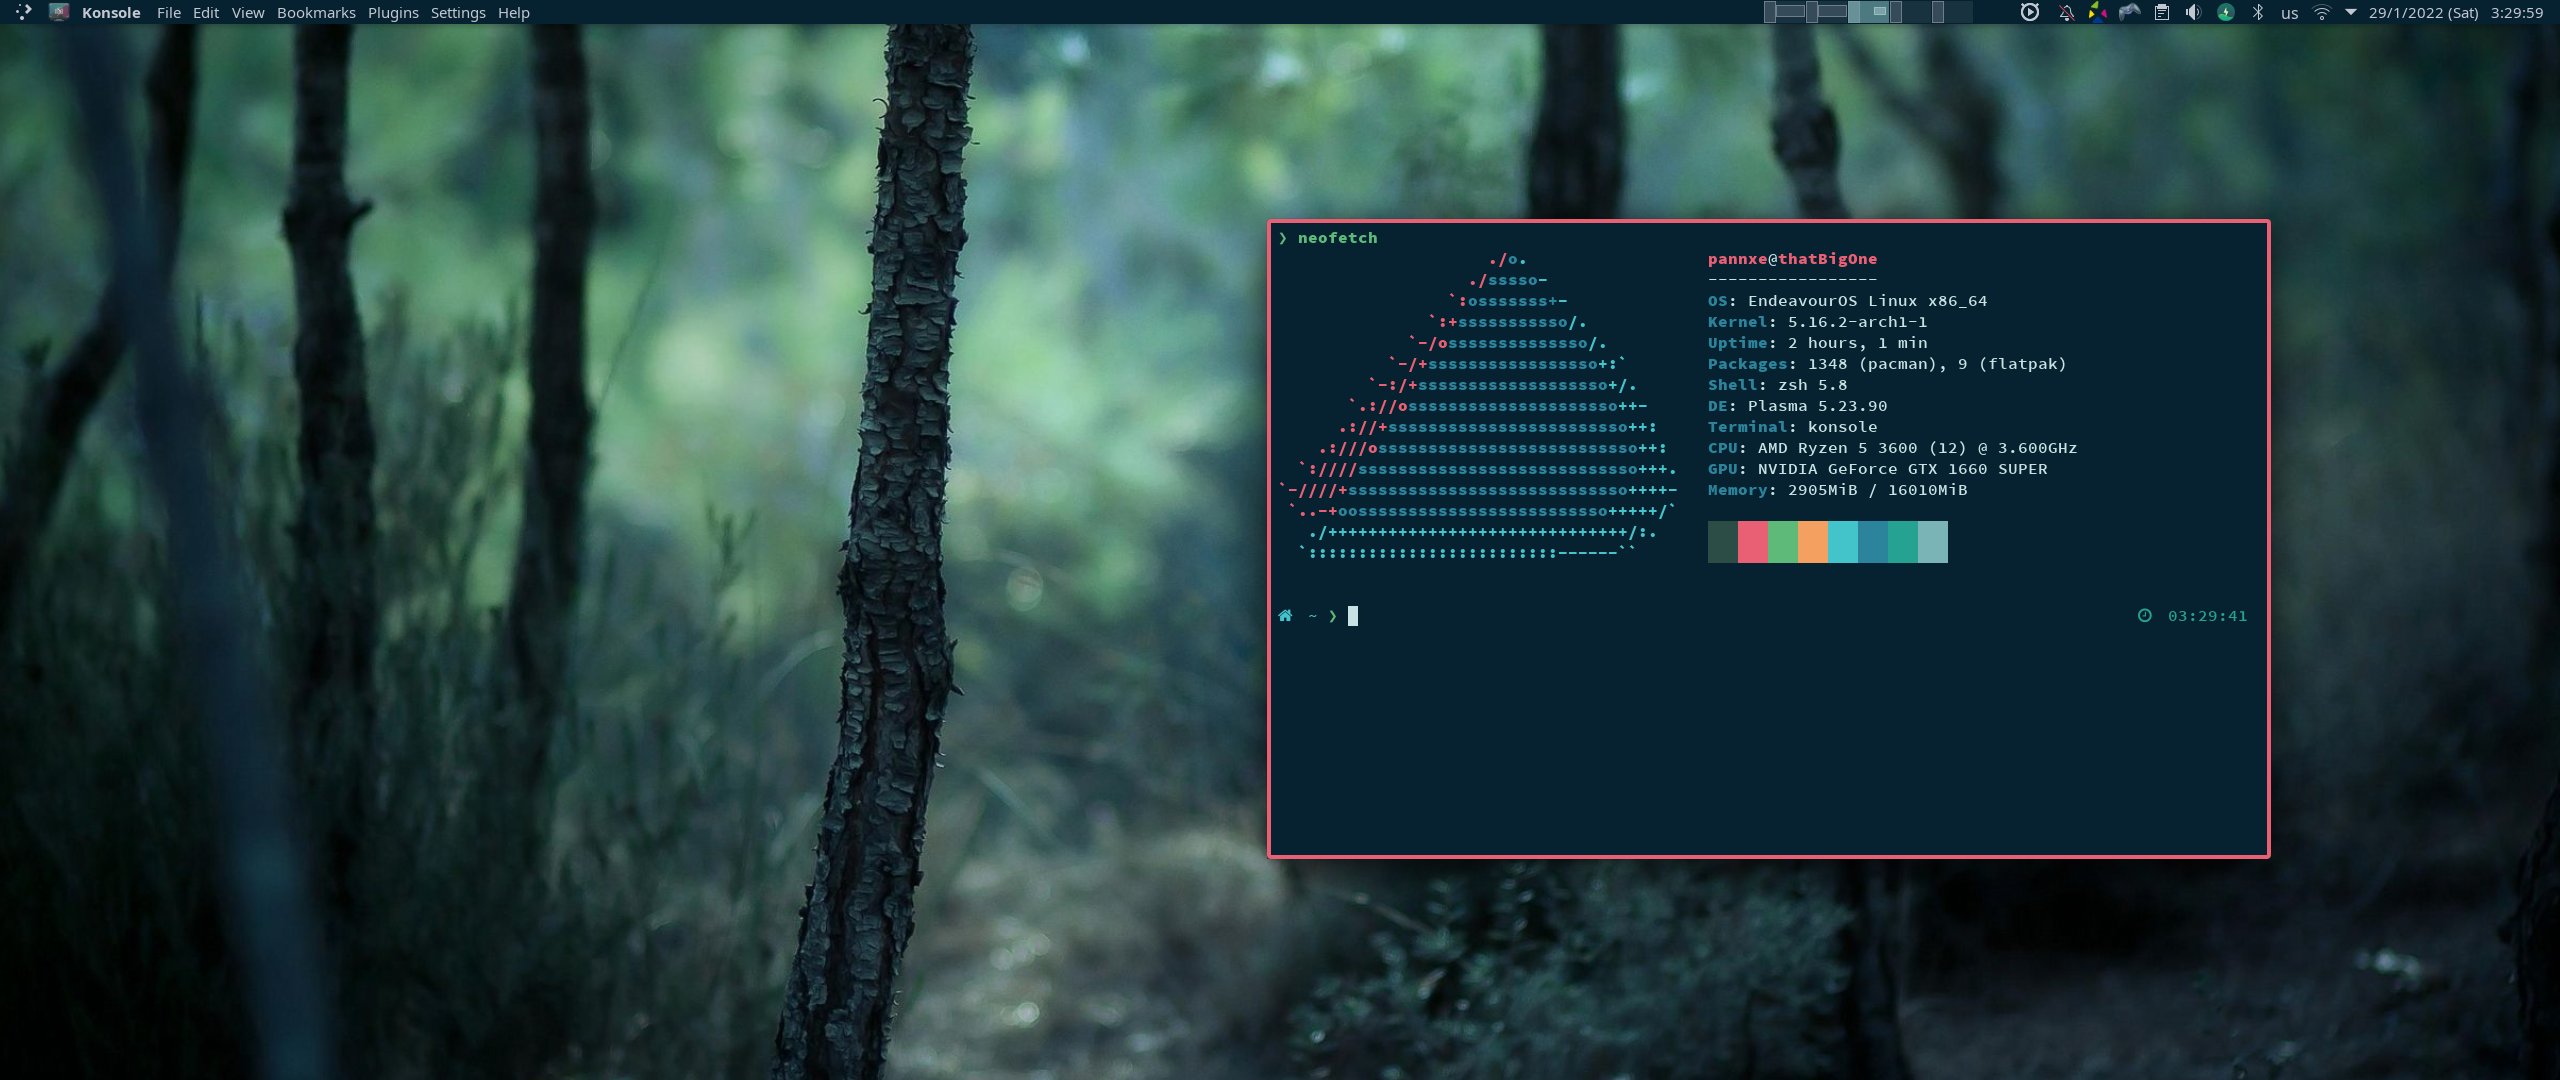Open the Wi-Fi network tray icon
Image resolution: width=2560 pixels, height=1080 pixels.
tap(2322, 12)
